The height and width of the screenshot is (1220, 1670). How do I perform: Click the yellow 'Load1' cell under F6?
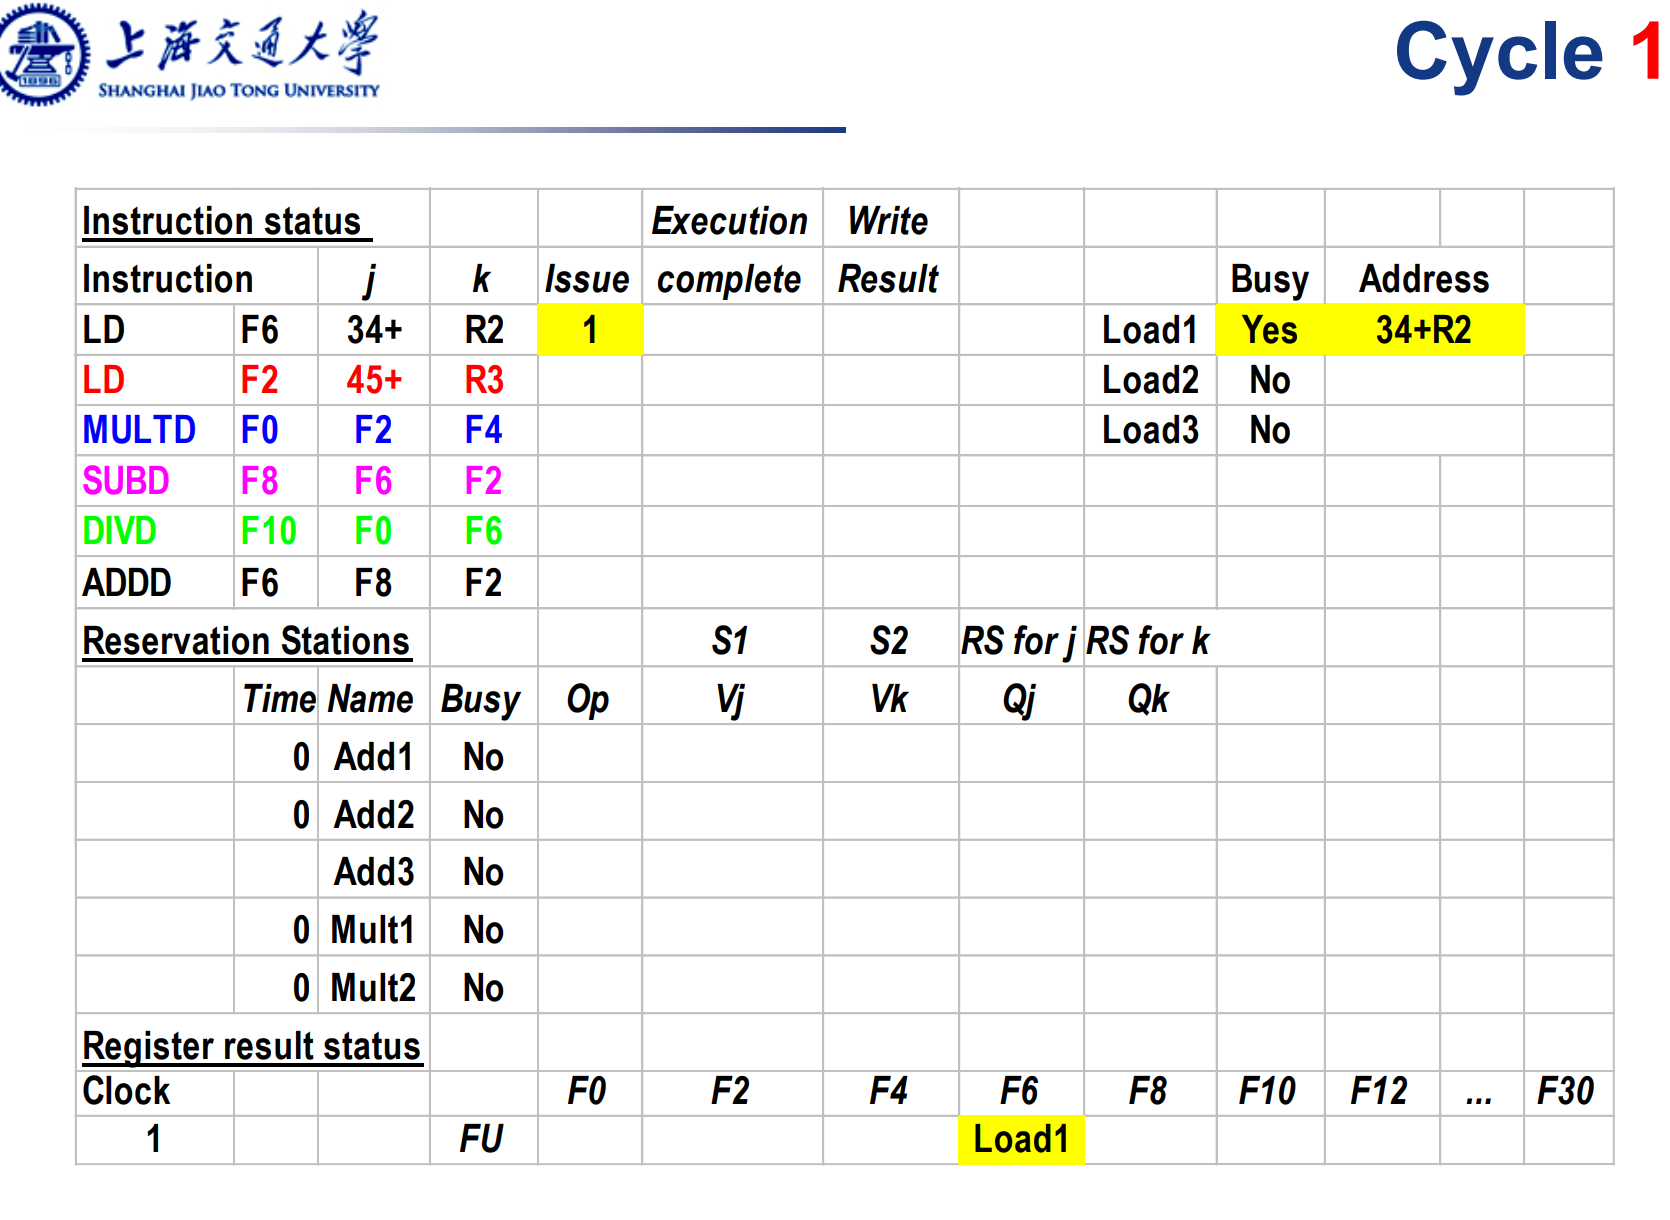point(1021,1140)
